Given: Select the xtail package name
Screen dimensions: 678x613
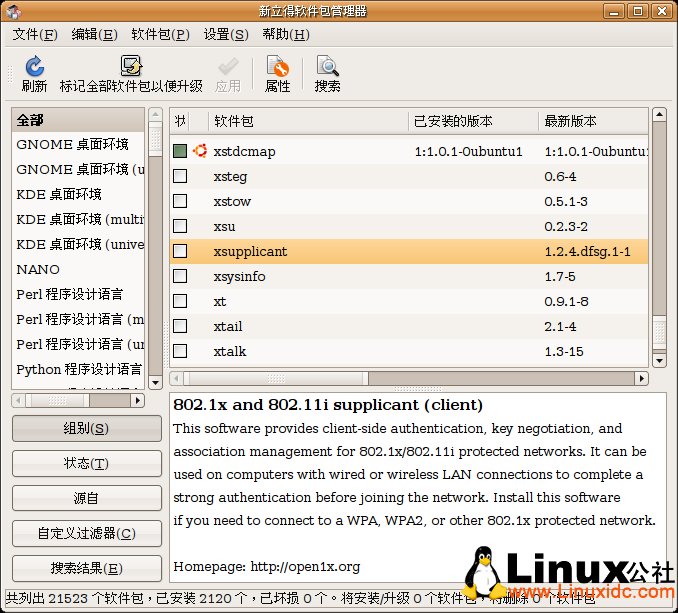Looking at the screenshot, I should tap(227, 326).
